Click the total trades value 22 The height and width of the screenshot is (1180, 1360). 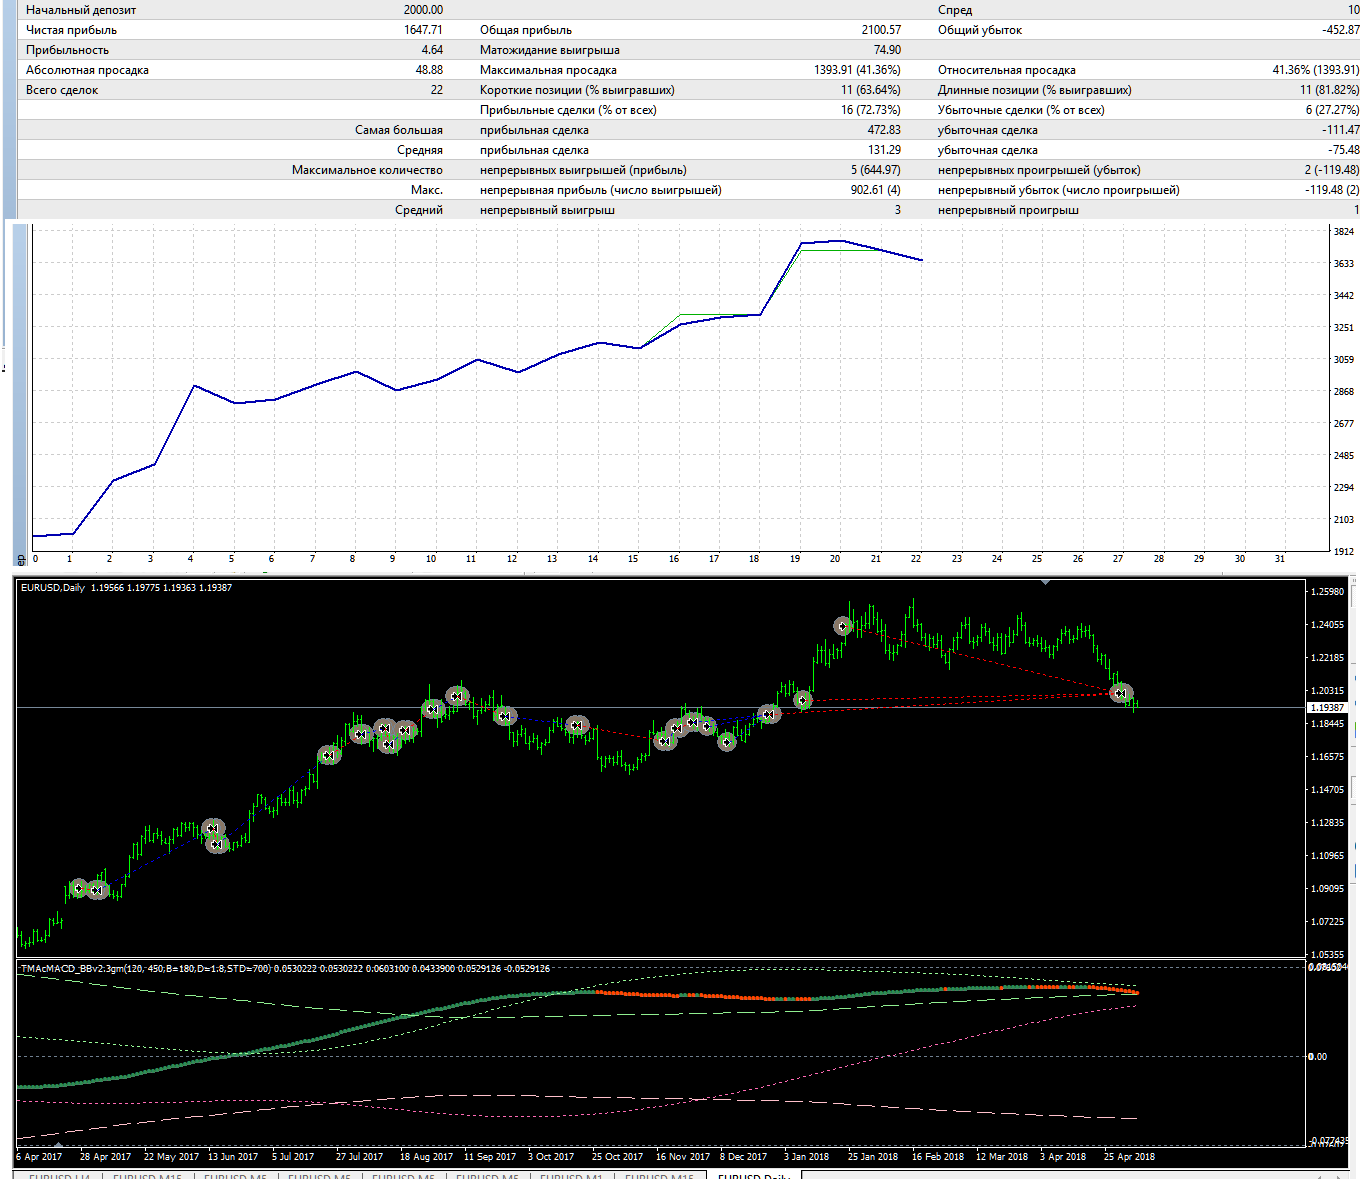(x=437, y=90)
